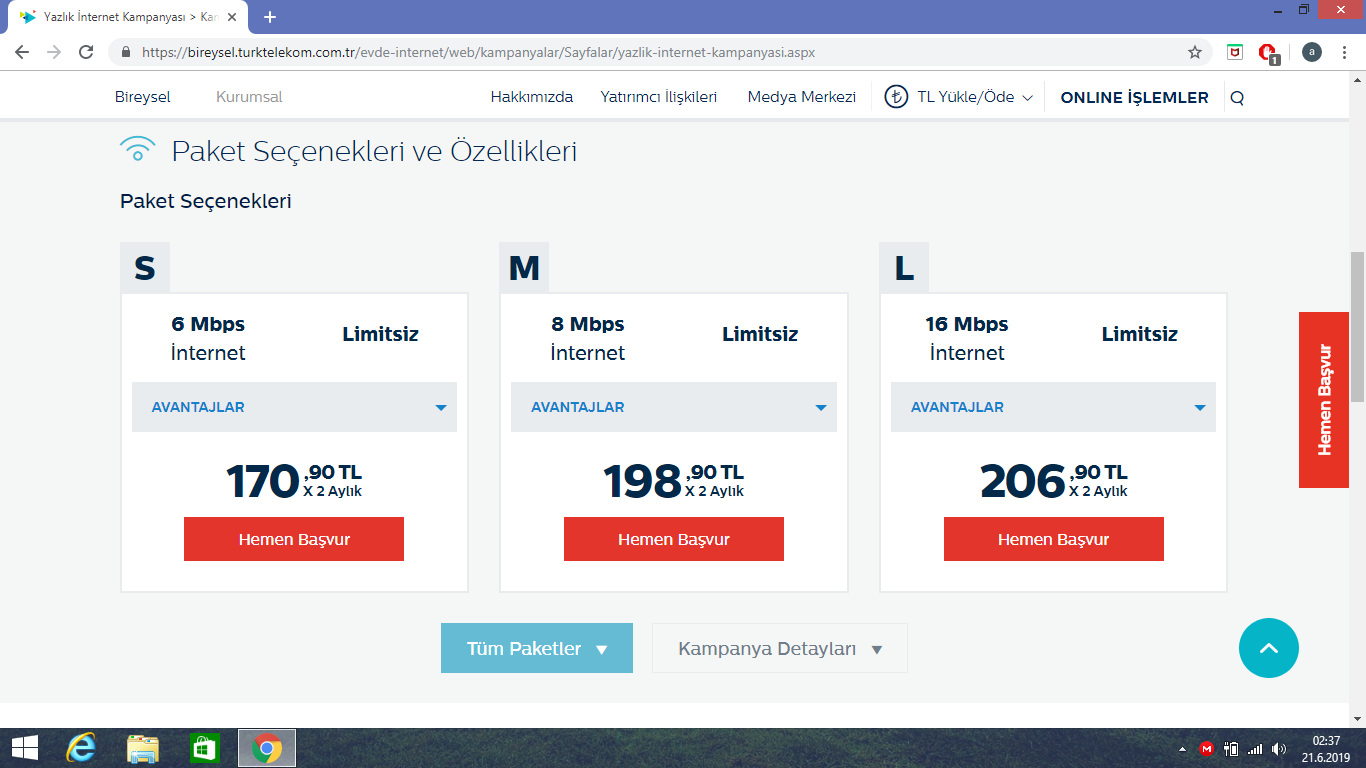
Task: Click the 16 Mbps İnternet label
Action: [967, 338]
